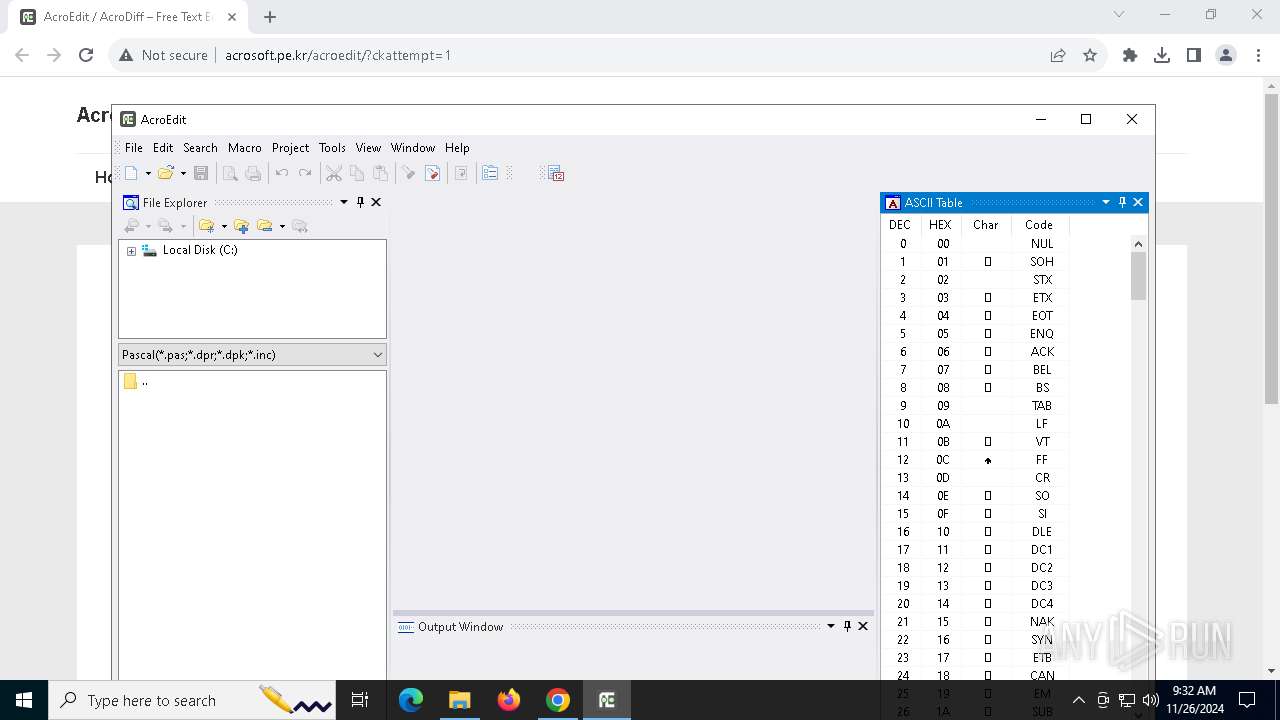Pin the File Explorer panel
Screen dimensions: 1280x720
(361, 202)
